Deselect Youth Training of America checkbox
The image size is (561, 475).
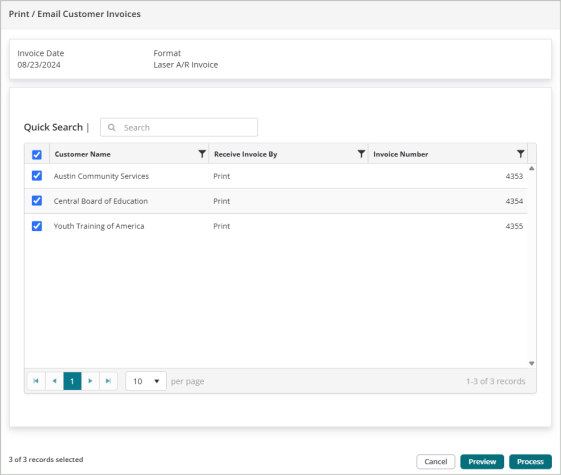click(x=37, y=226)
